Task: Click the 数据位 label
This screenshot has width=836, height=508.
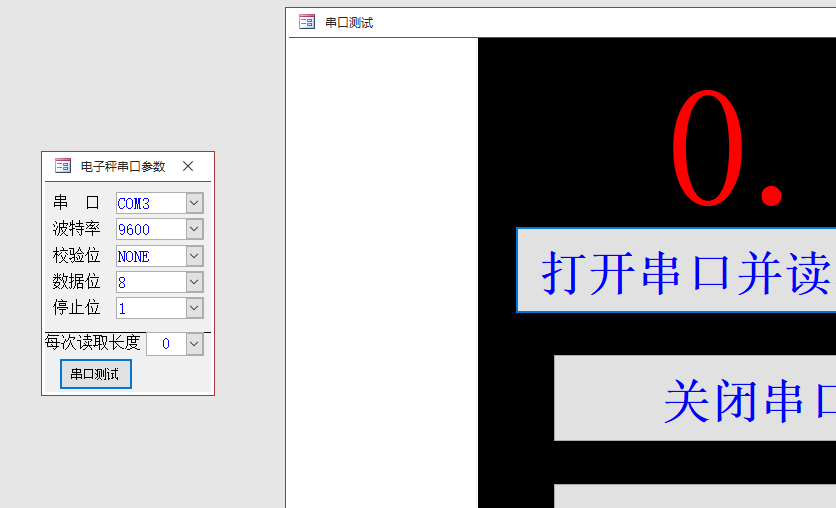Action: 76,281
